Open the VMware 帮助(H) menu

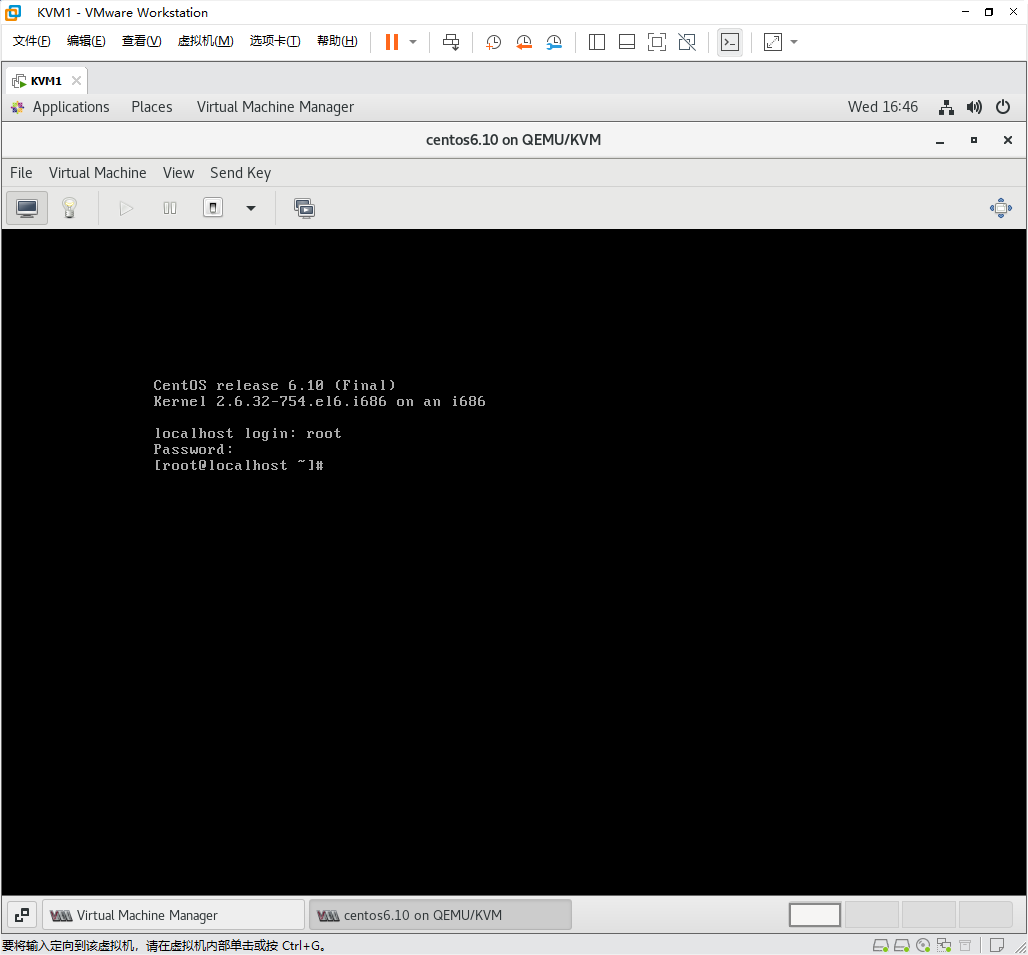pos(337,41)
